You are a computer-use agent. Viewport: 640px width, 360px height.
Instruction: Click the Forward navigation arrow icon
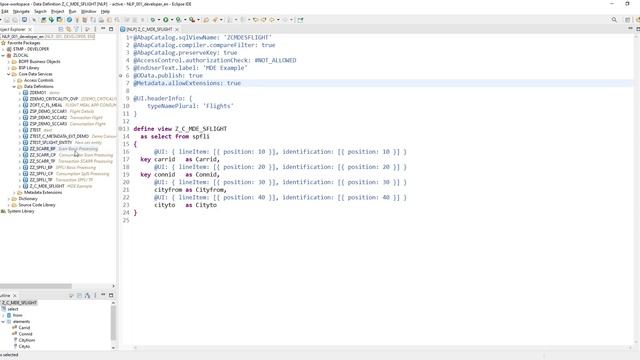pos(285,20)
